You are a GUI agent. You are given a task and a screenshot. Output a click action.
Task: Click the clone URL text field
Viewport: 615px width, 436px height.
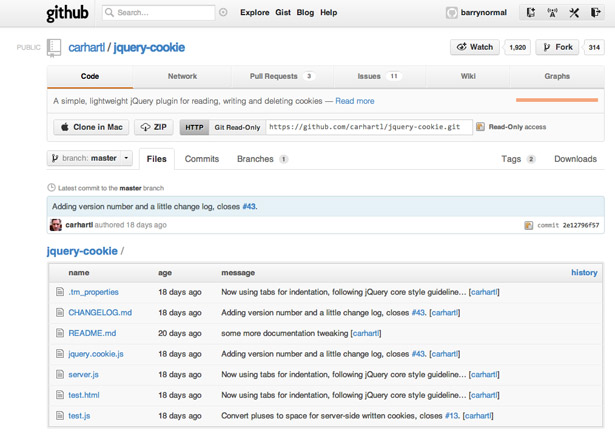tap(369, 127)
